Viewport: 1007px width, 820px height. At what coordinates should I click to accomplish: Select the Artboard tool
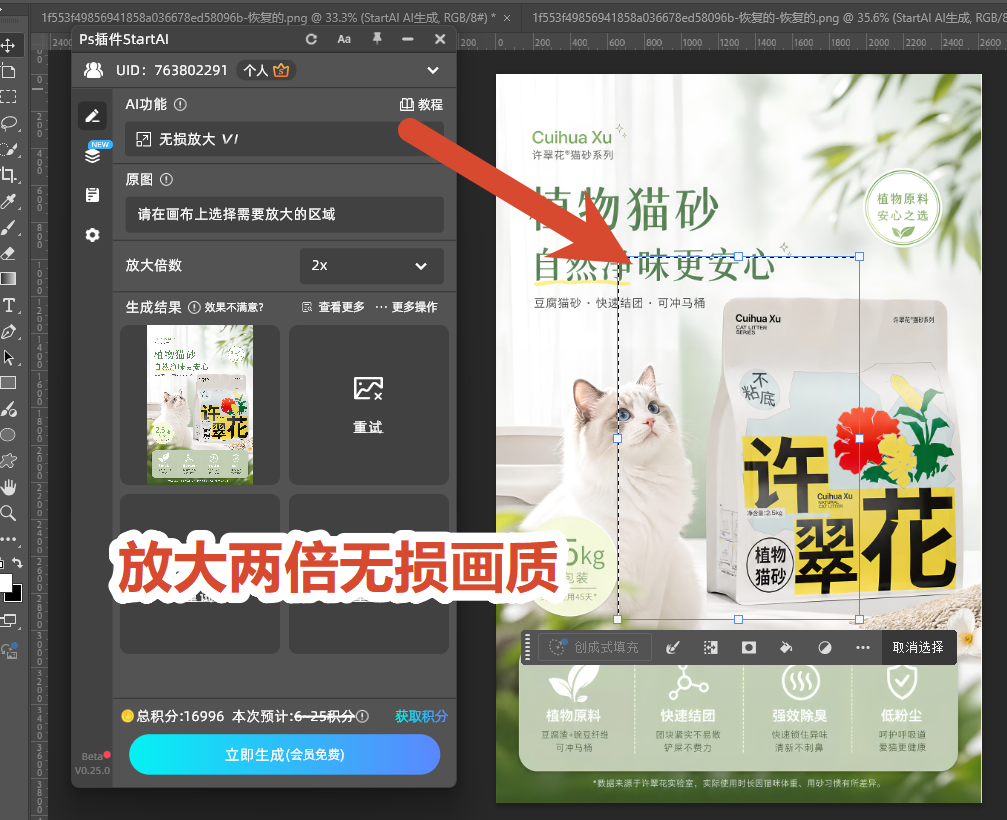[8, 71]
